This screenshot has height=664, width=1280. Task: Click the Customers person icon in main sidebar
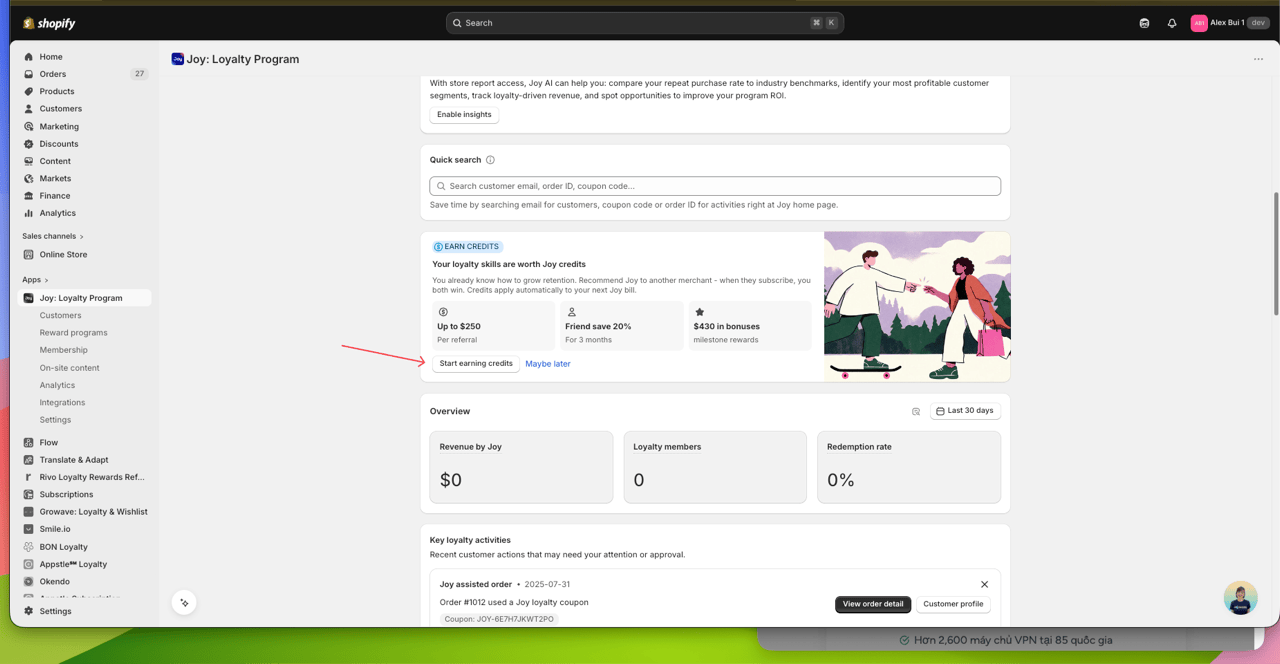[x=29, y=109]
